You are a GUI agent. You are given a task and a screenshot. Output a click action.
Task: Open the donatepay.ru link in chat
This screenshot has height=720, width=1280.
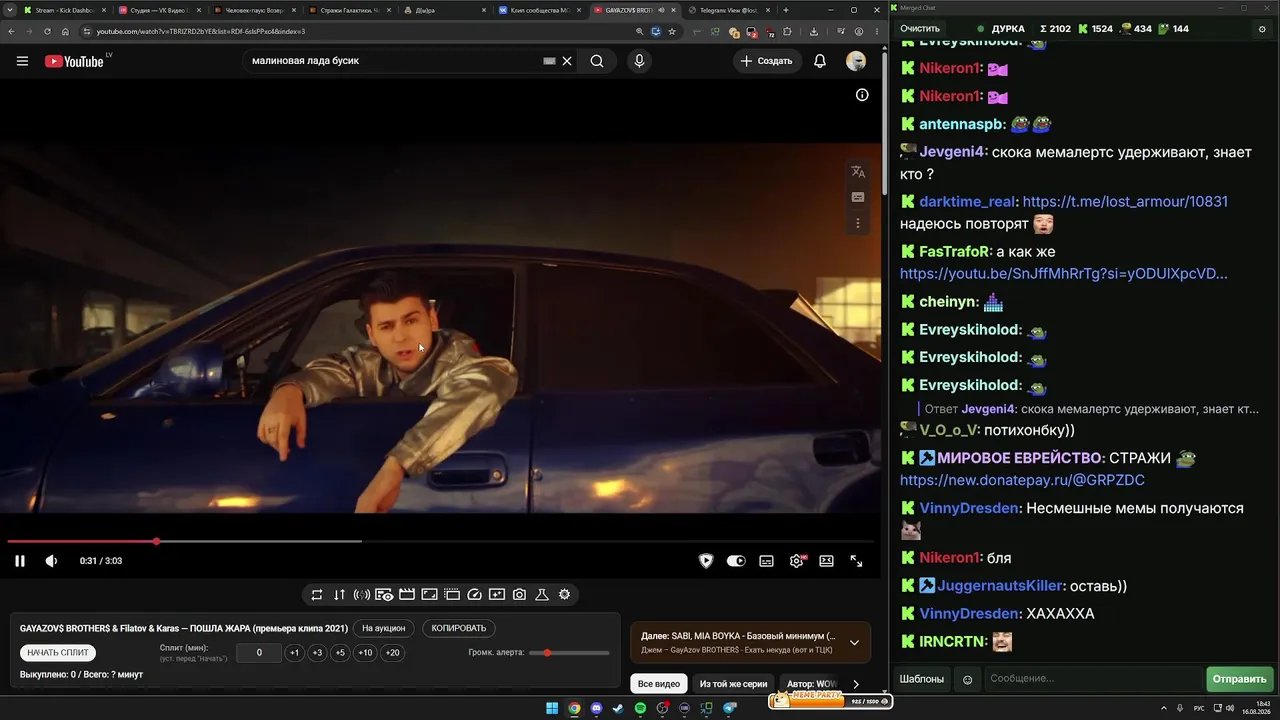(1022, 480)
